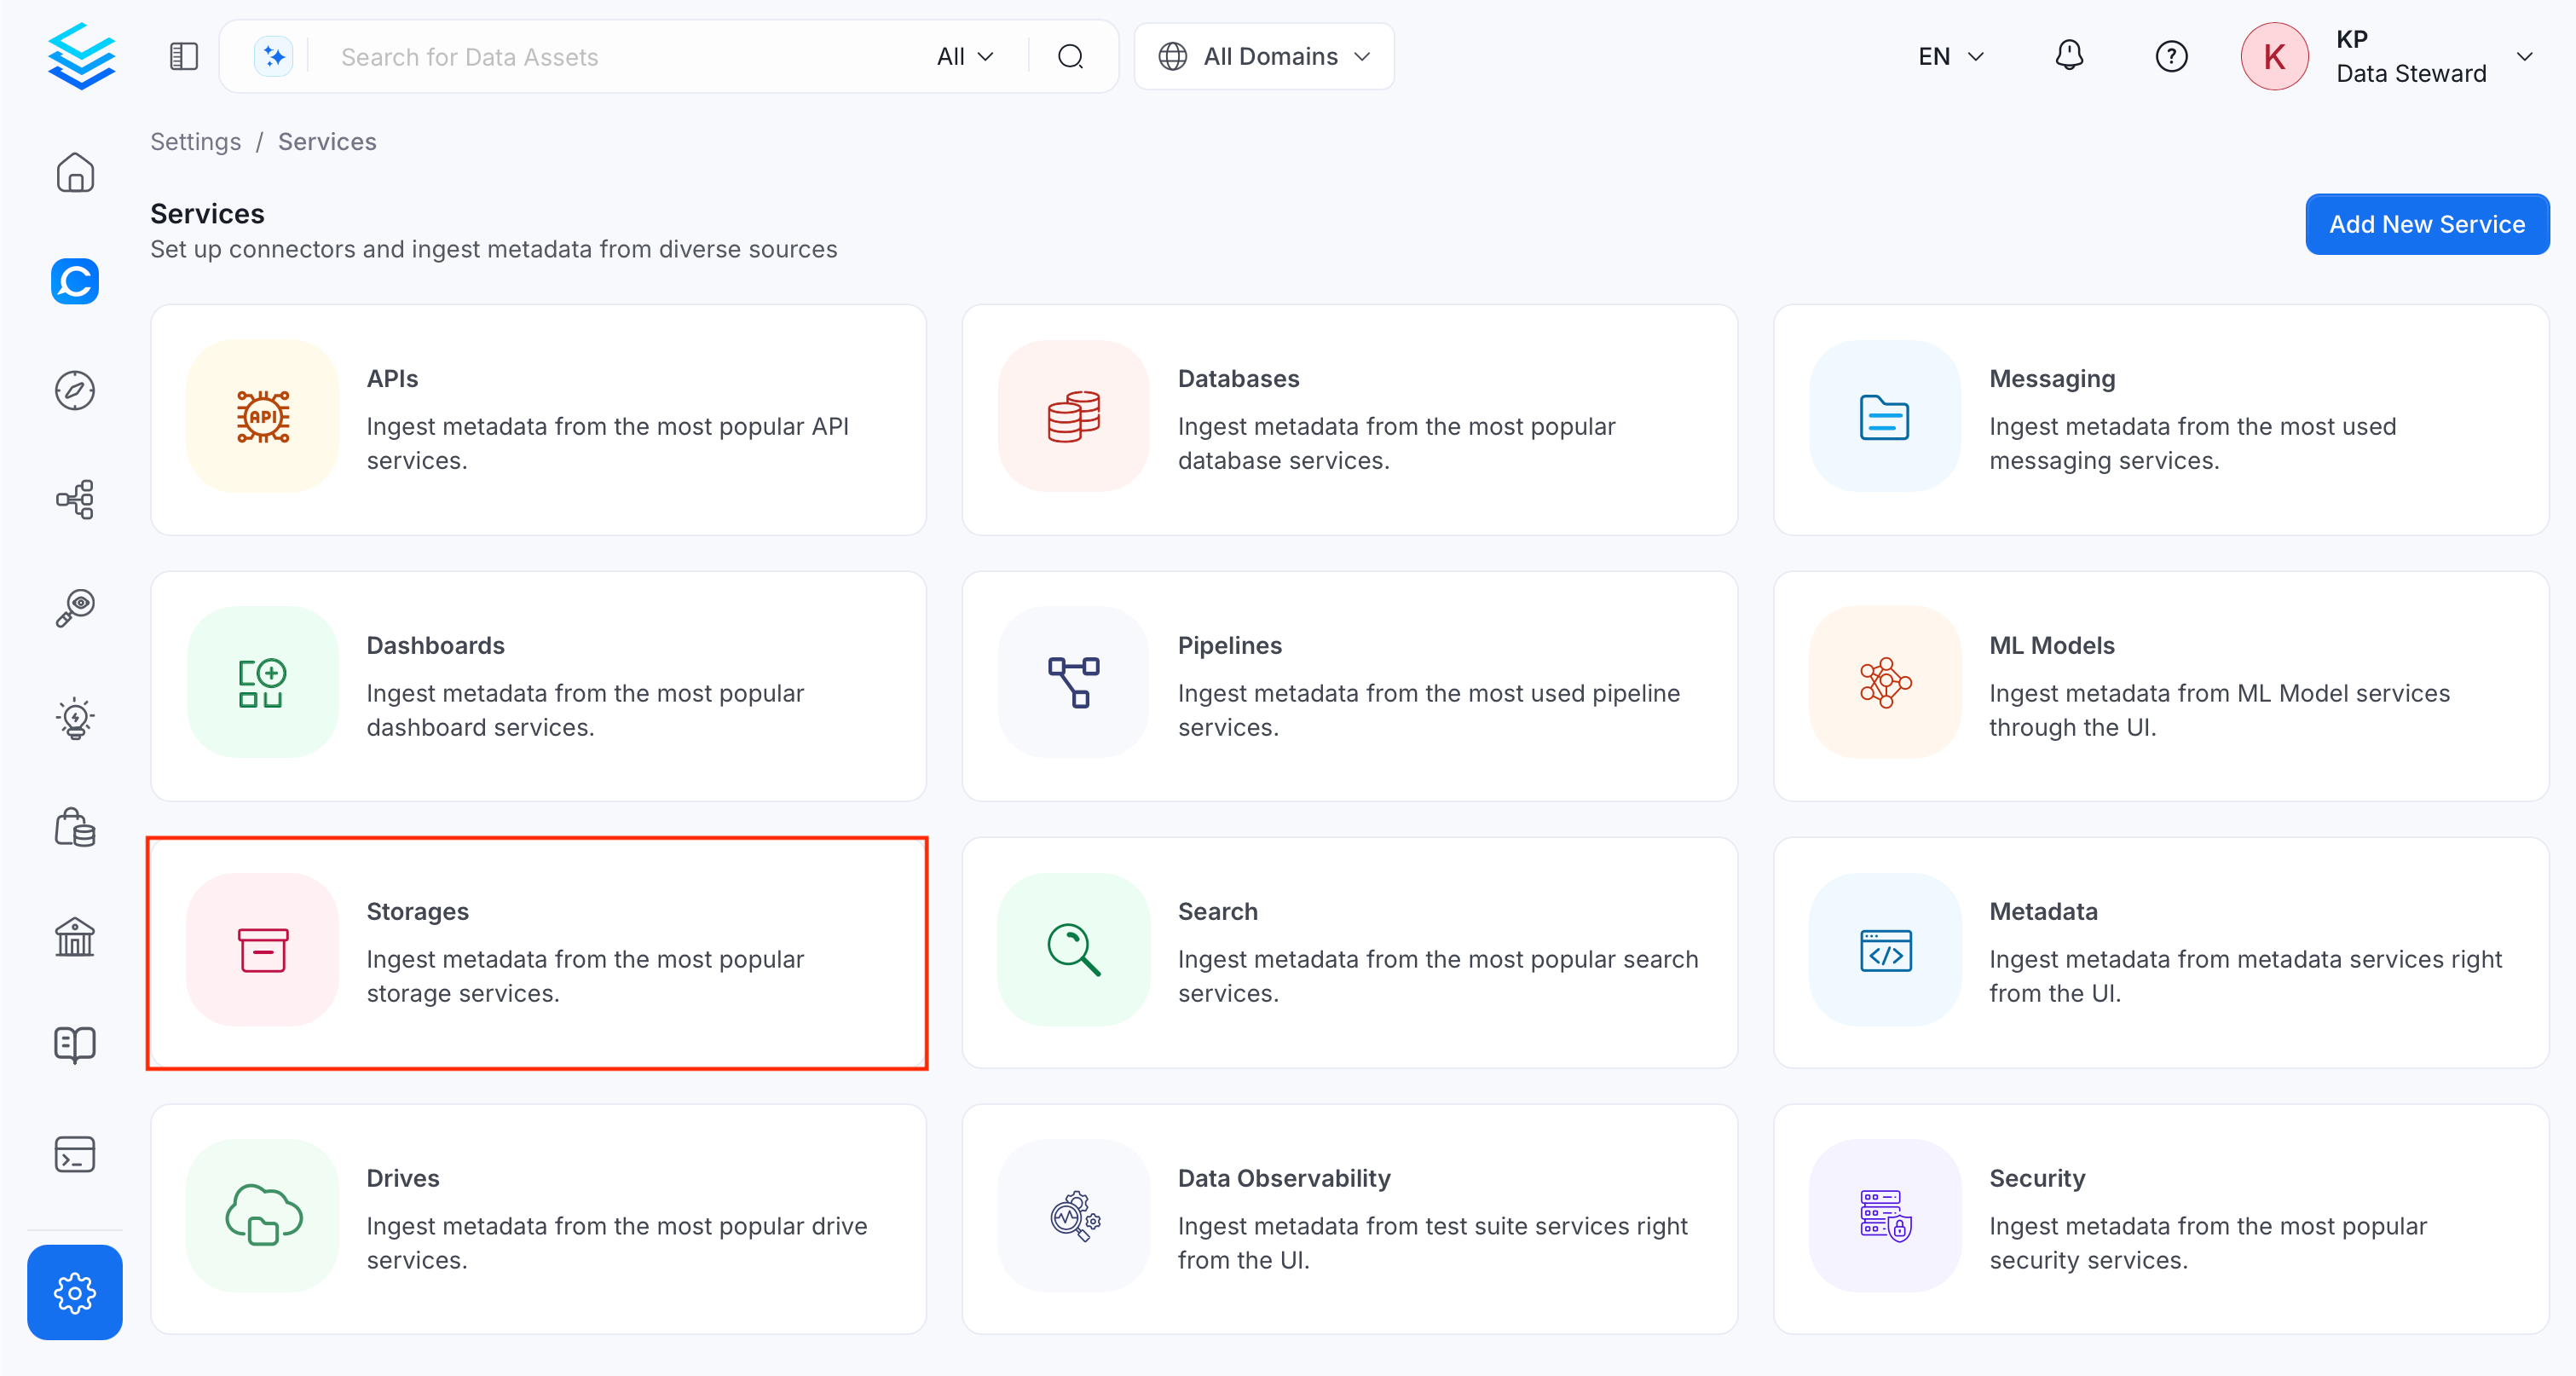Click Add New Service button
The image size is (2576, 1376).
click(x=2427, y=224)
